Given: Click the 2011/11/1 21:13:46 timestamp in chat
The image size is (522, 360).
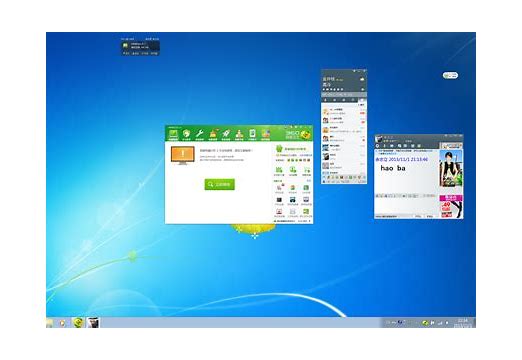Looking at the screenshot, I should coord(408,160).
